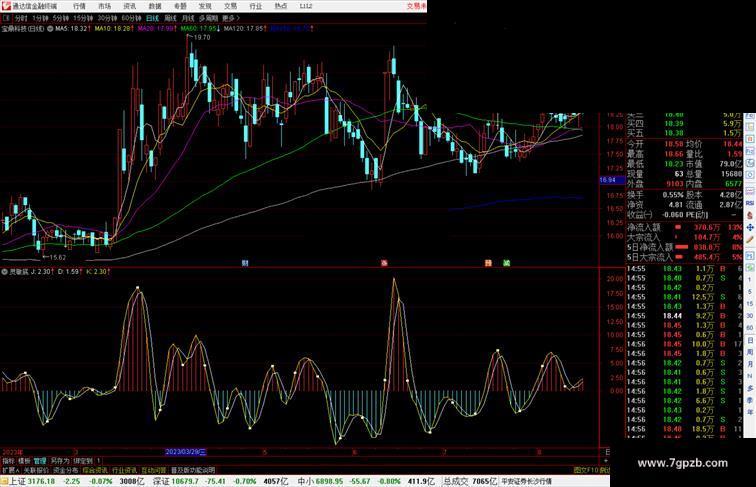
Task: Select the 多周期 multi-period view
Action: pos(208,18)
